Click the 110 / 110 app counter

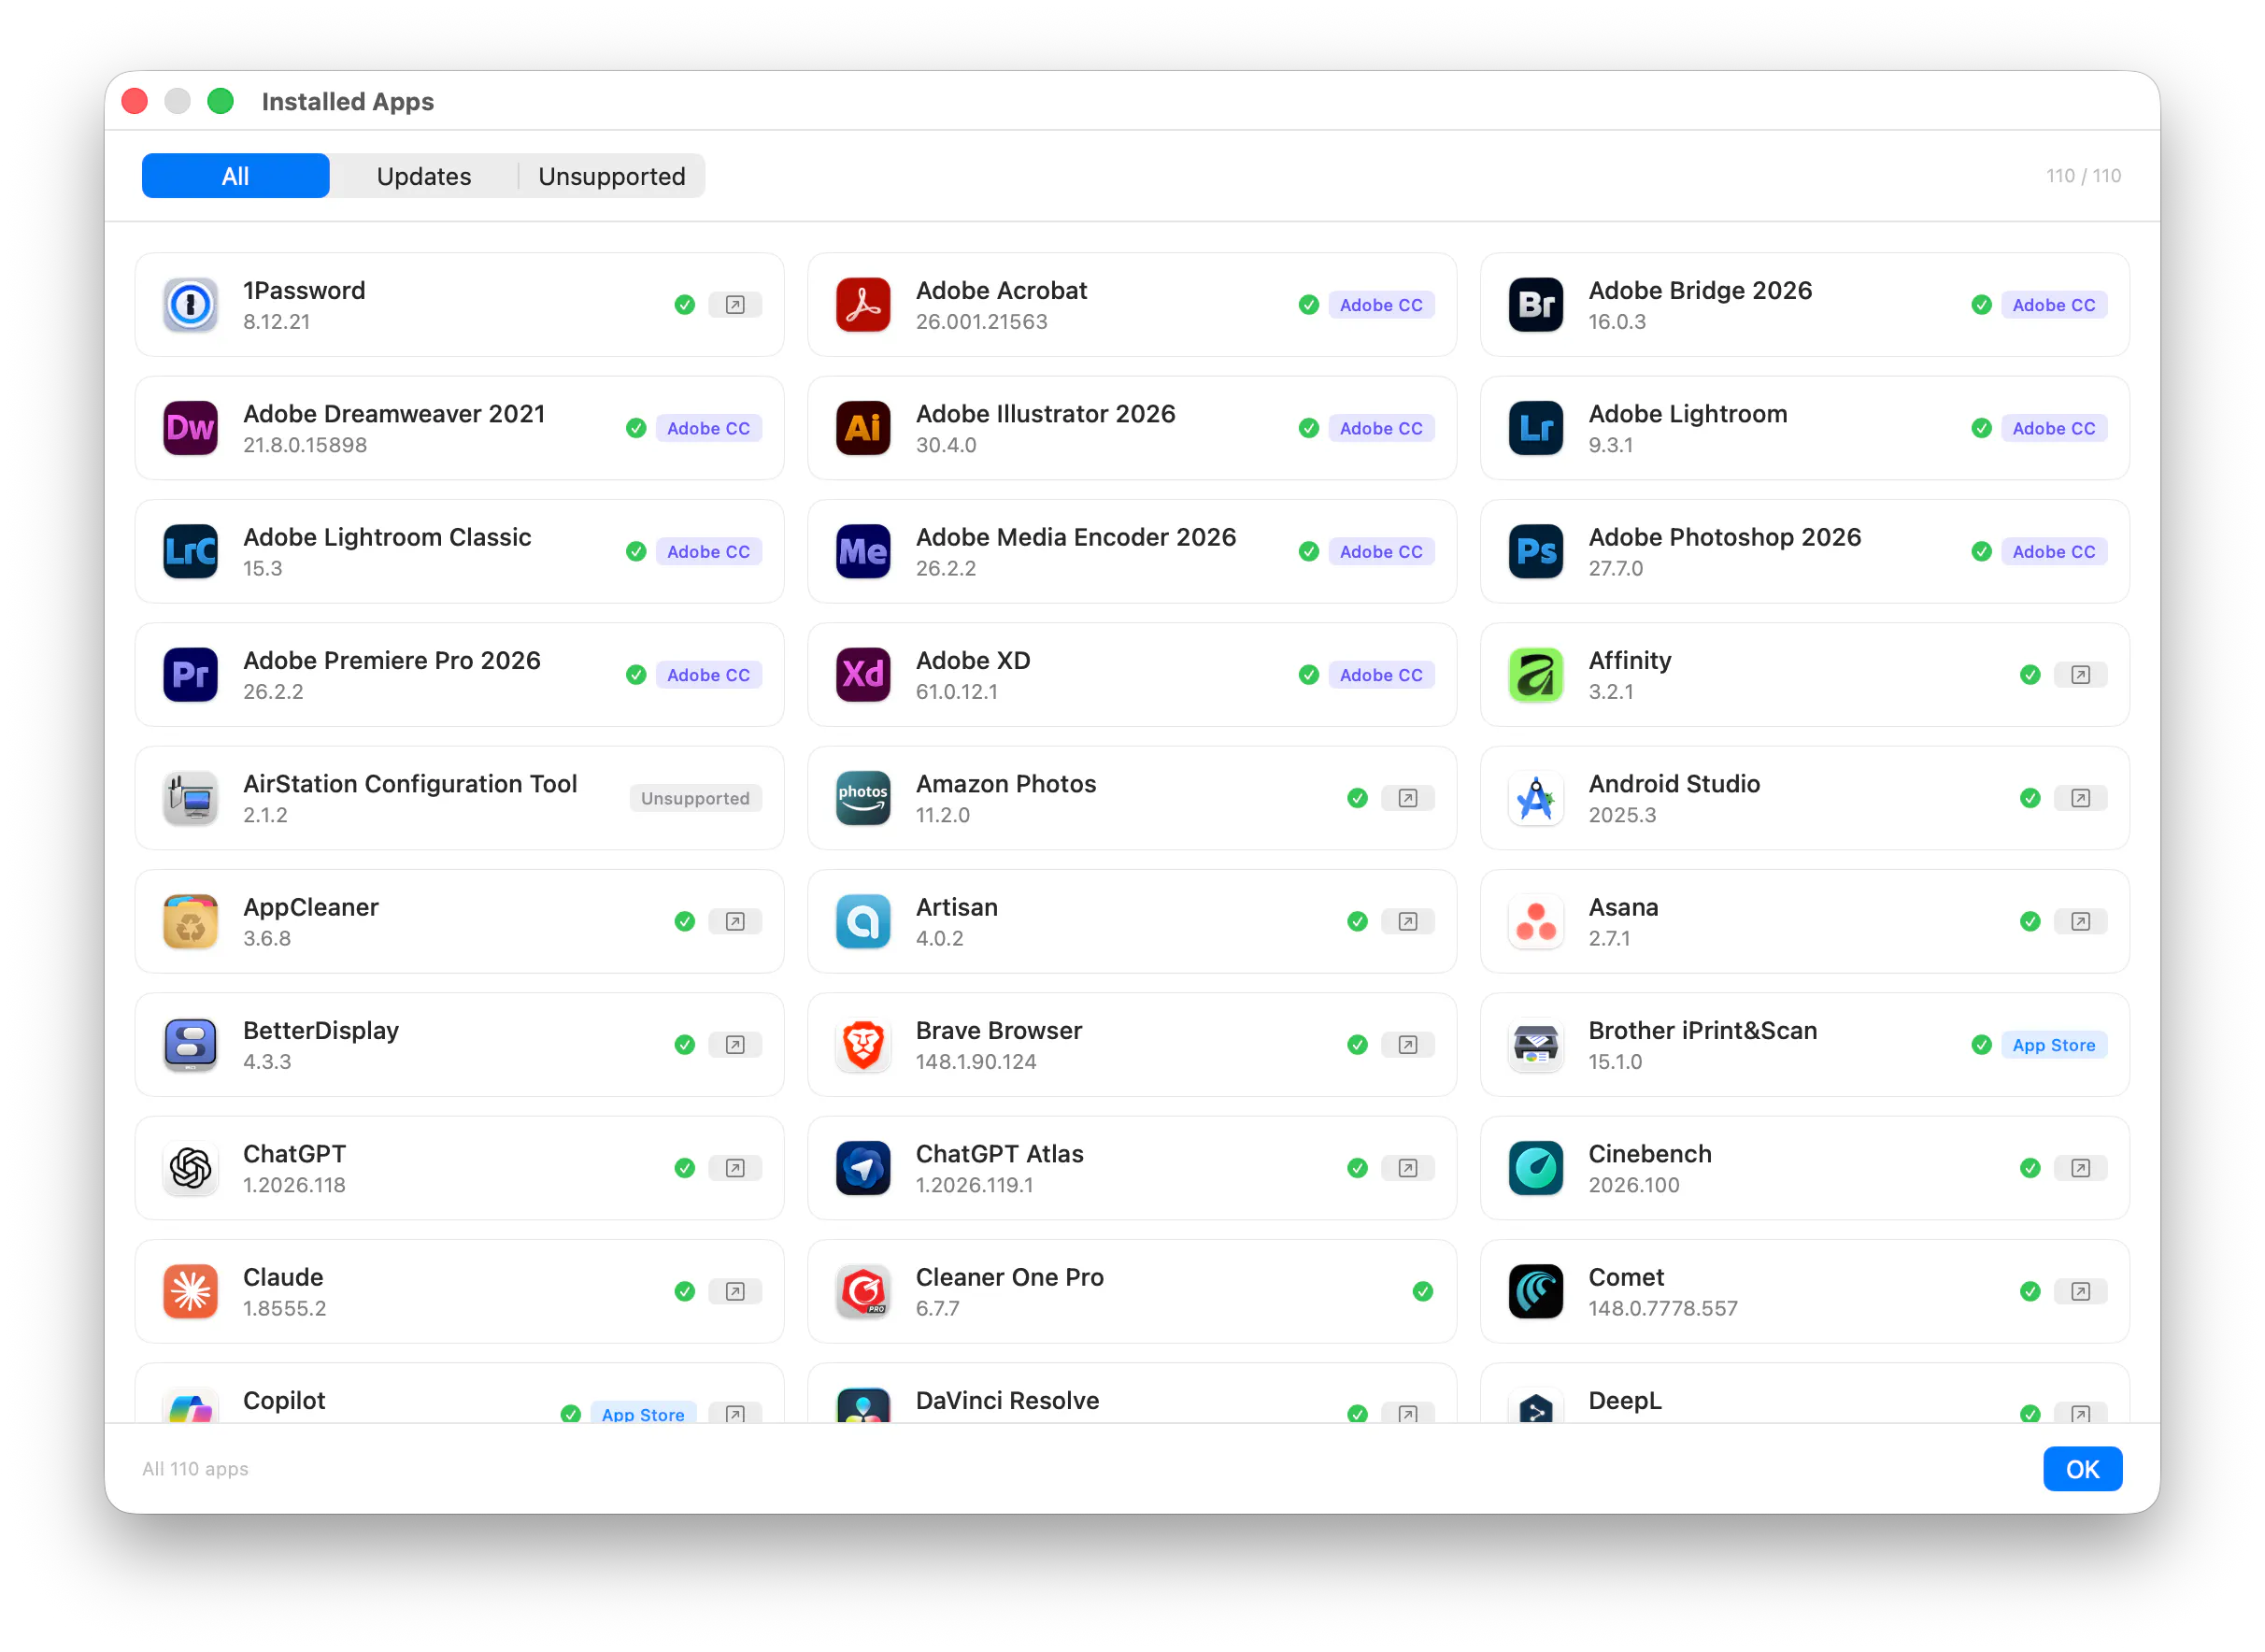2083,176
